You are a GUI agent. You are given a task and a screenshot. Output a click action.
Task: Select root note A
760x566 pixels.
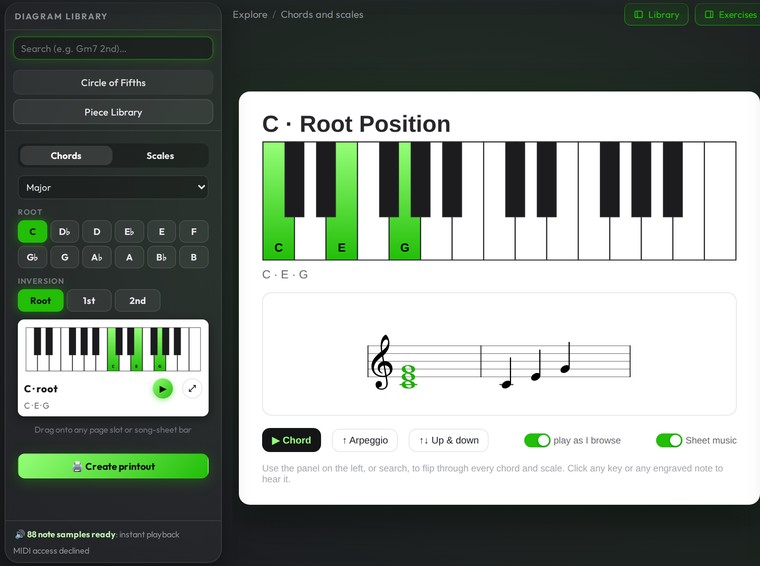point(129,257)
